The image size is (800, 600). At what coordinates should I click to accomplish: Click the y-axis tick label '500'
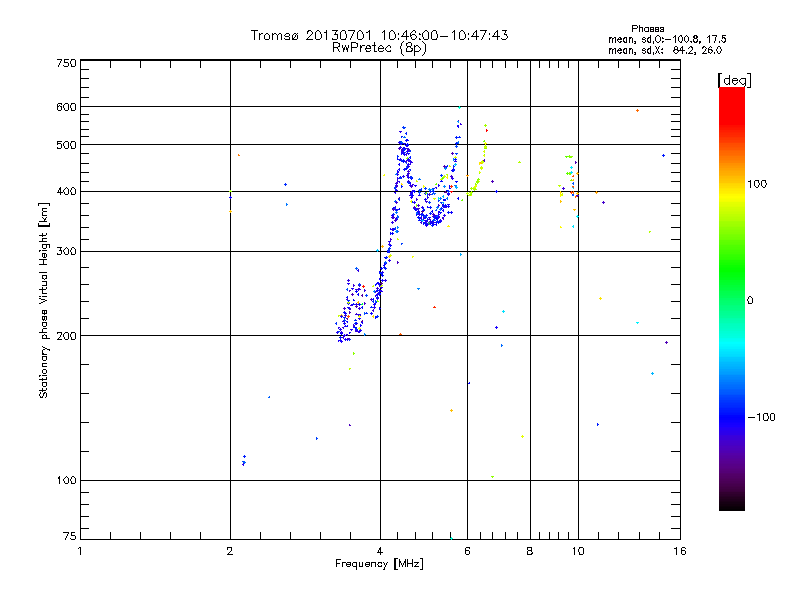click(67, 145)
